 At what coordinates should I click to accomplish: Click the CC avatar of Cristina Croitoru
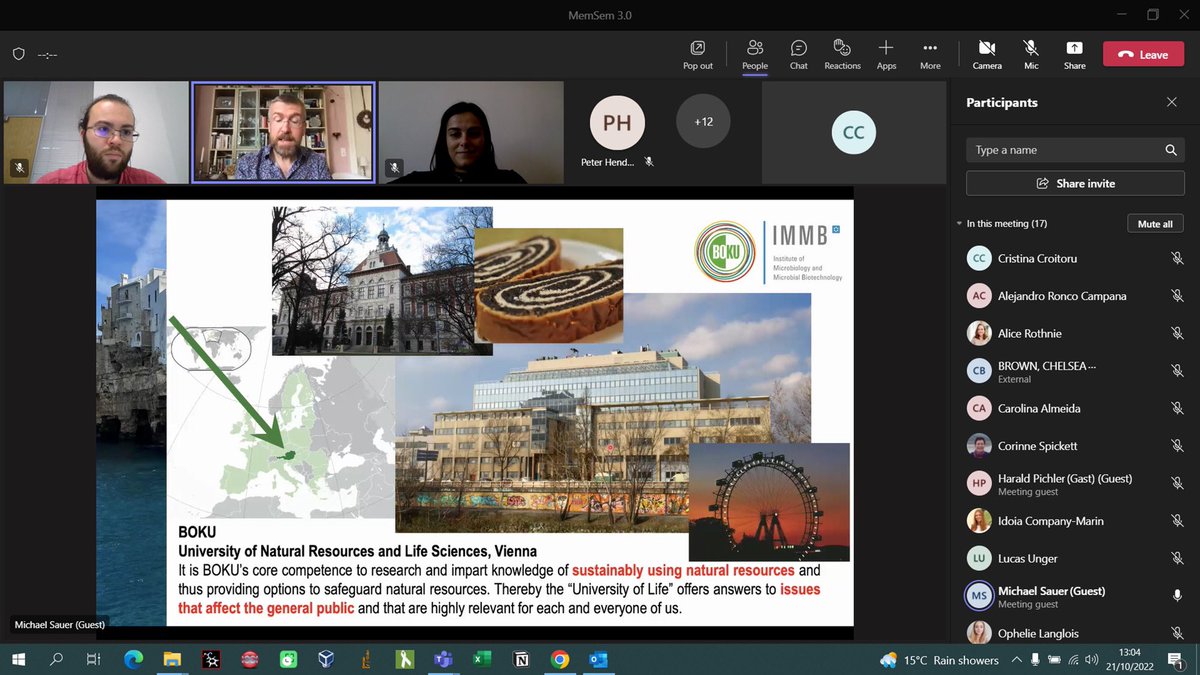pyautogui.click(x=979, y=258)
